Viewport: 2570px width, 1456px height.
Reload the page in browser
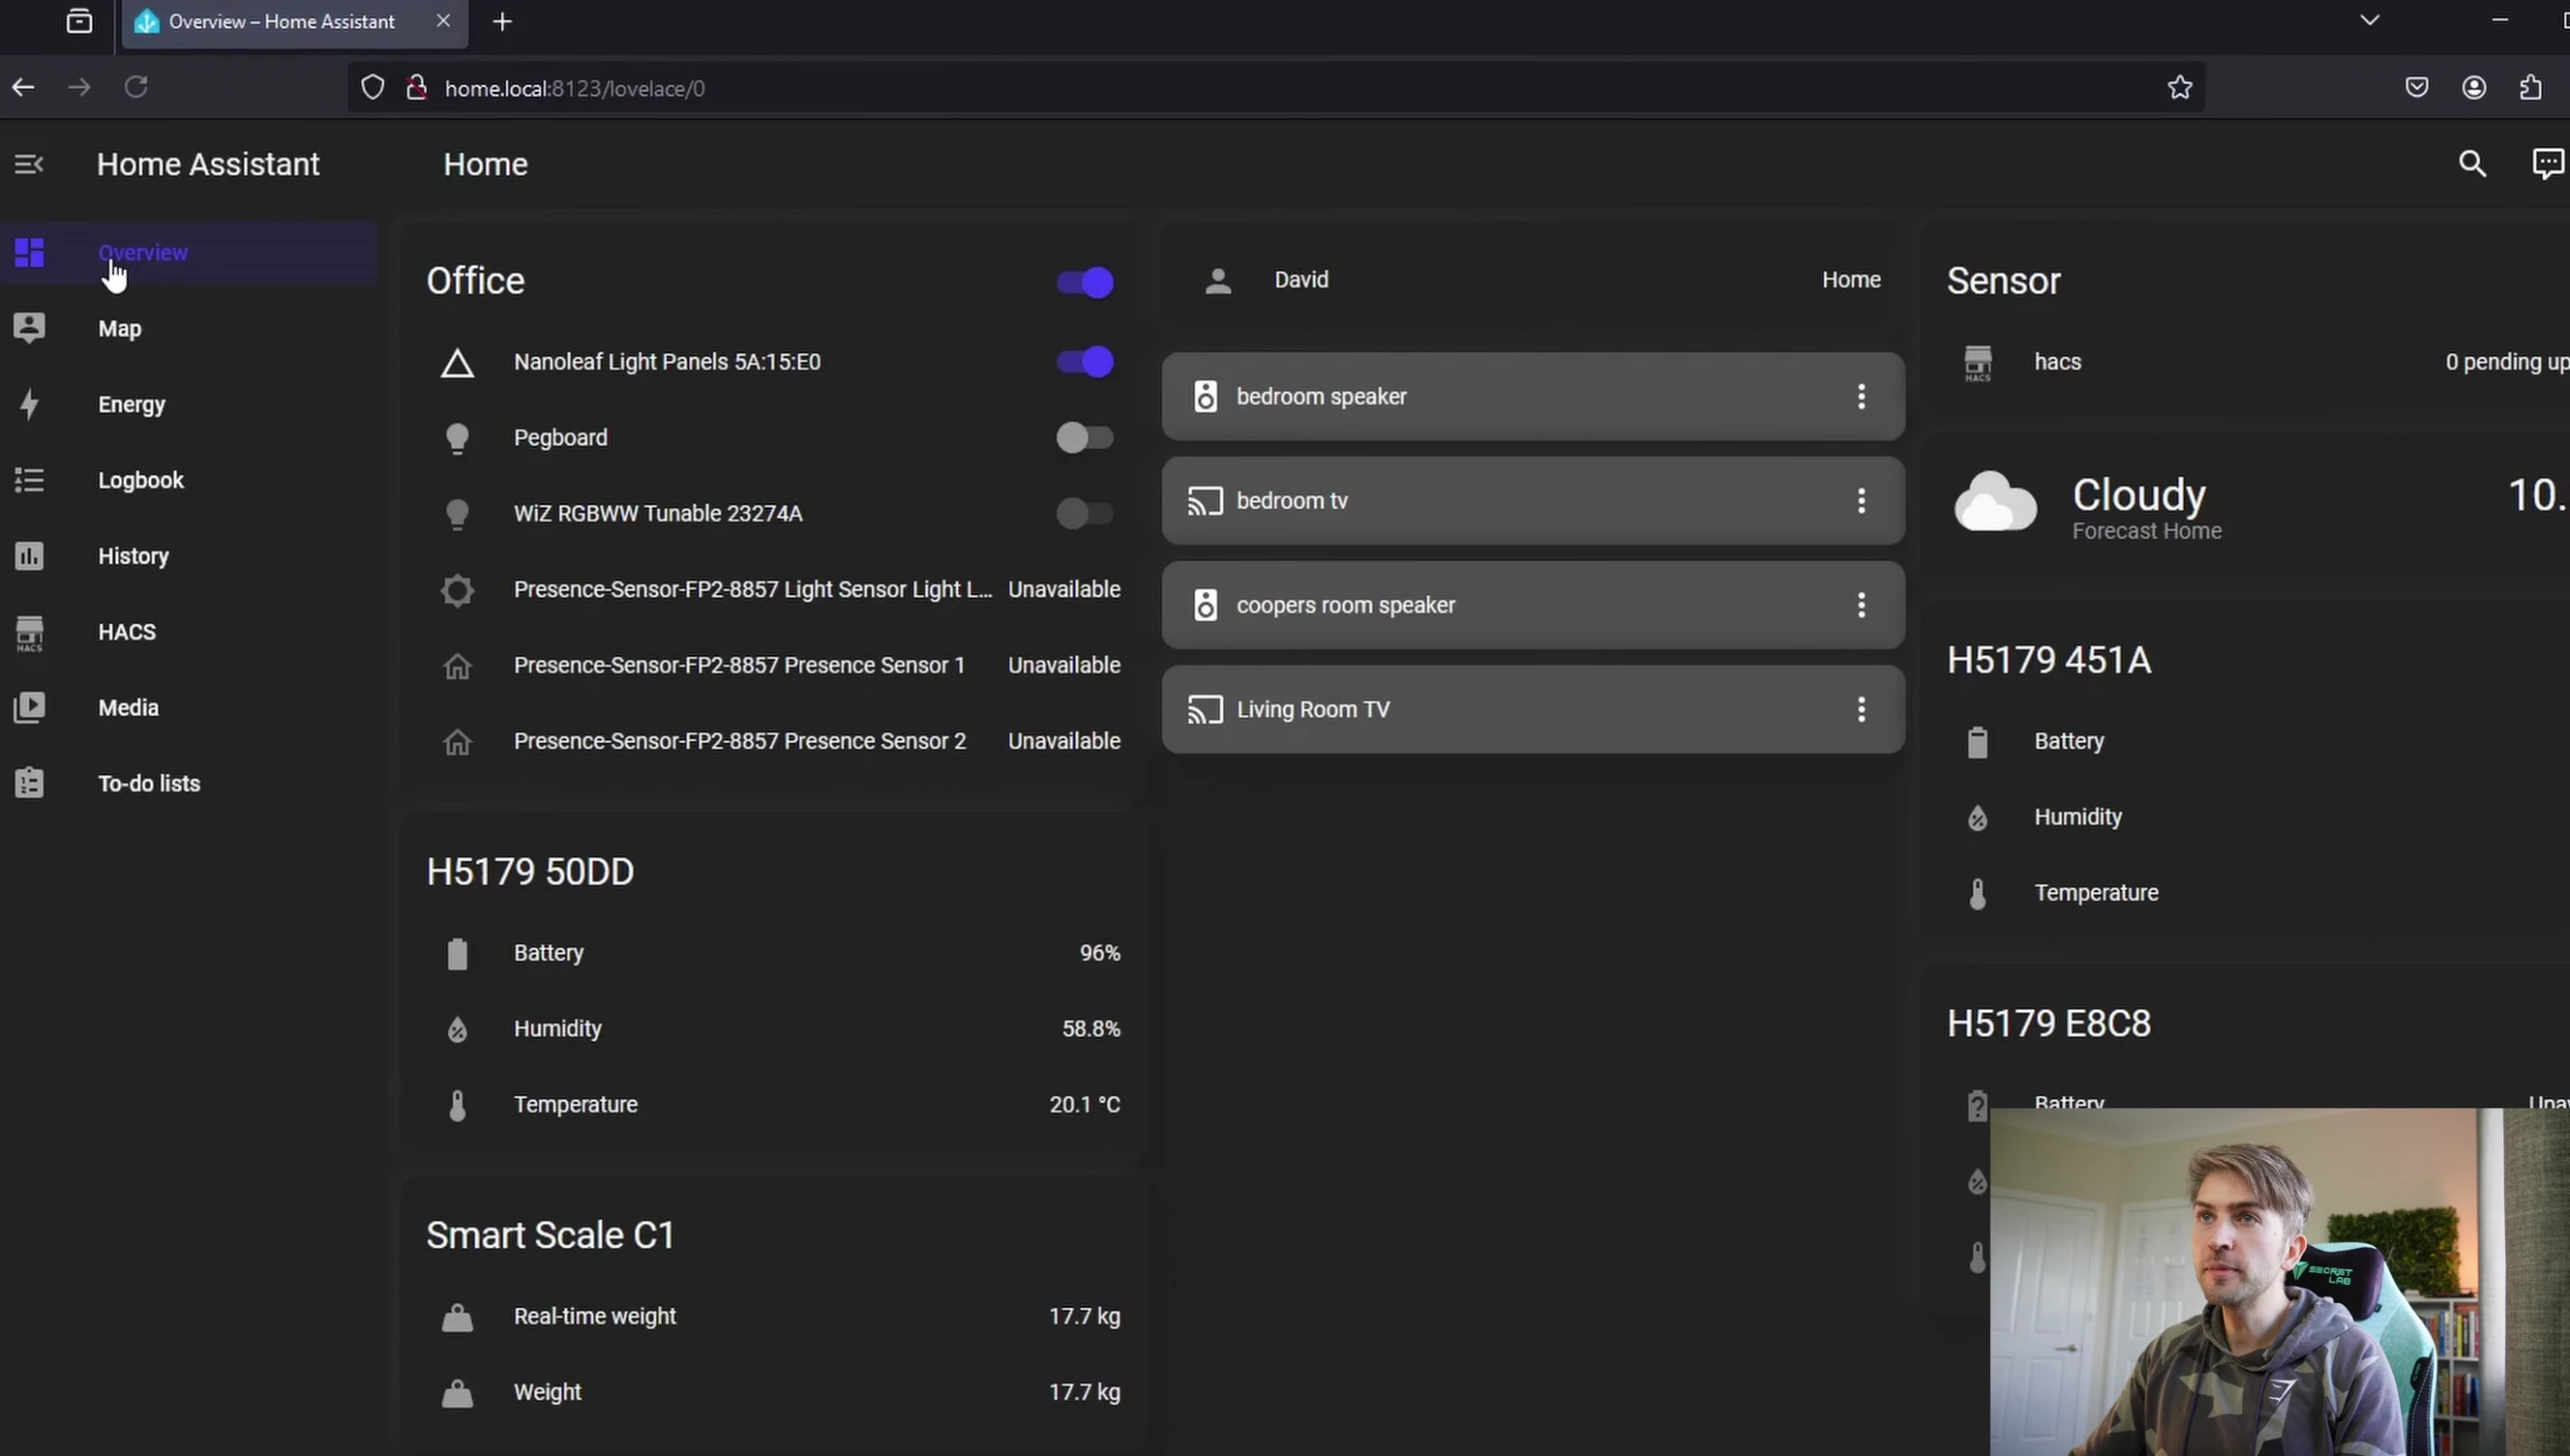point(136,88)
